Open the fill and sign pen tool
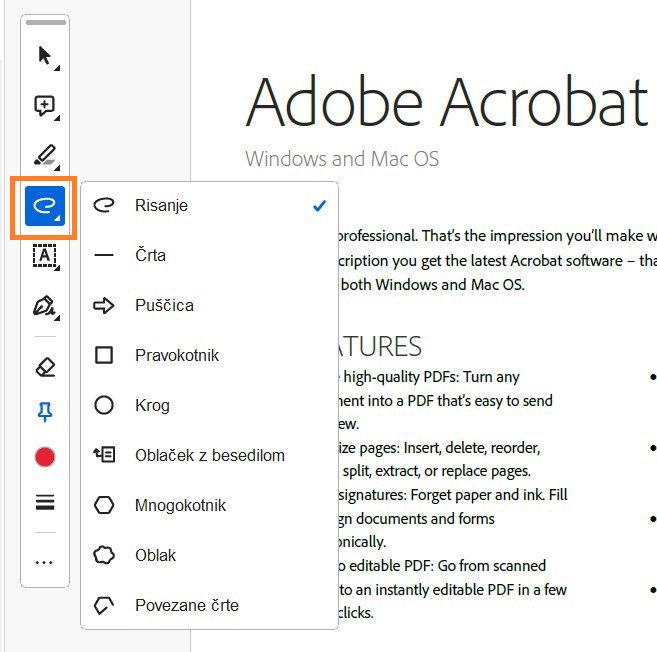The image size is (657, 652). [x=44, y=307]
